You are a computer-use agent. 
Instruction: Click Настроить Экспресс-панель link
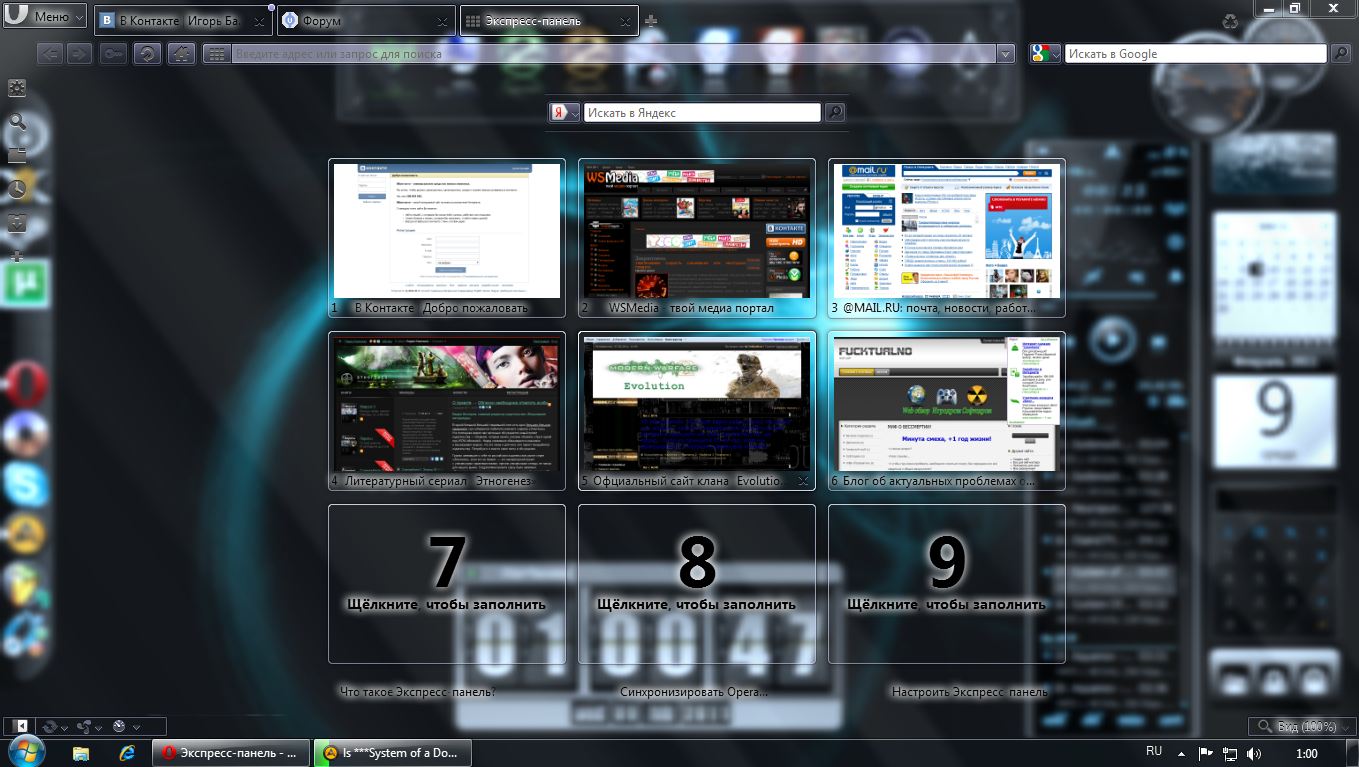pyautogui.click(x=969, y=692)
